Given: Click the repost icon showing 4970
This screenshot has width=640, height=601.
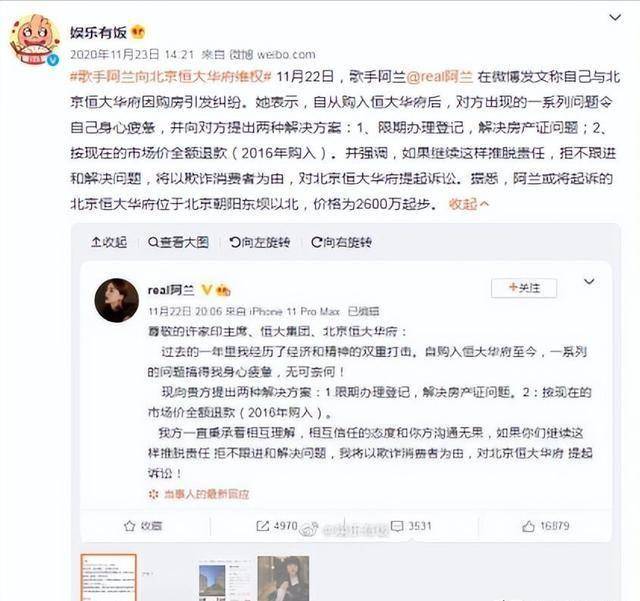Looking at the screenshot, I should click(262, 526).
